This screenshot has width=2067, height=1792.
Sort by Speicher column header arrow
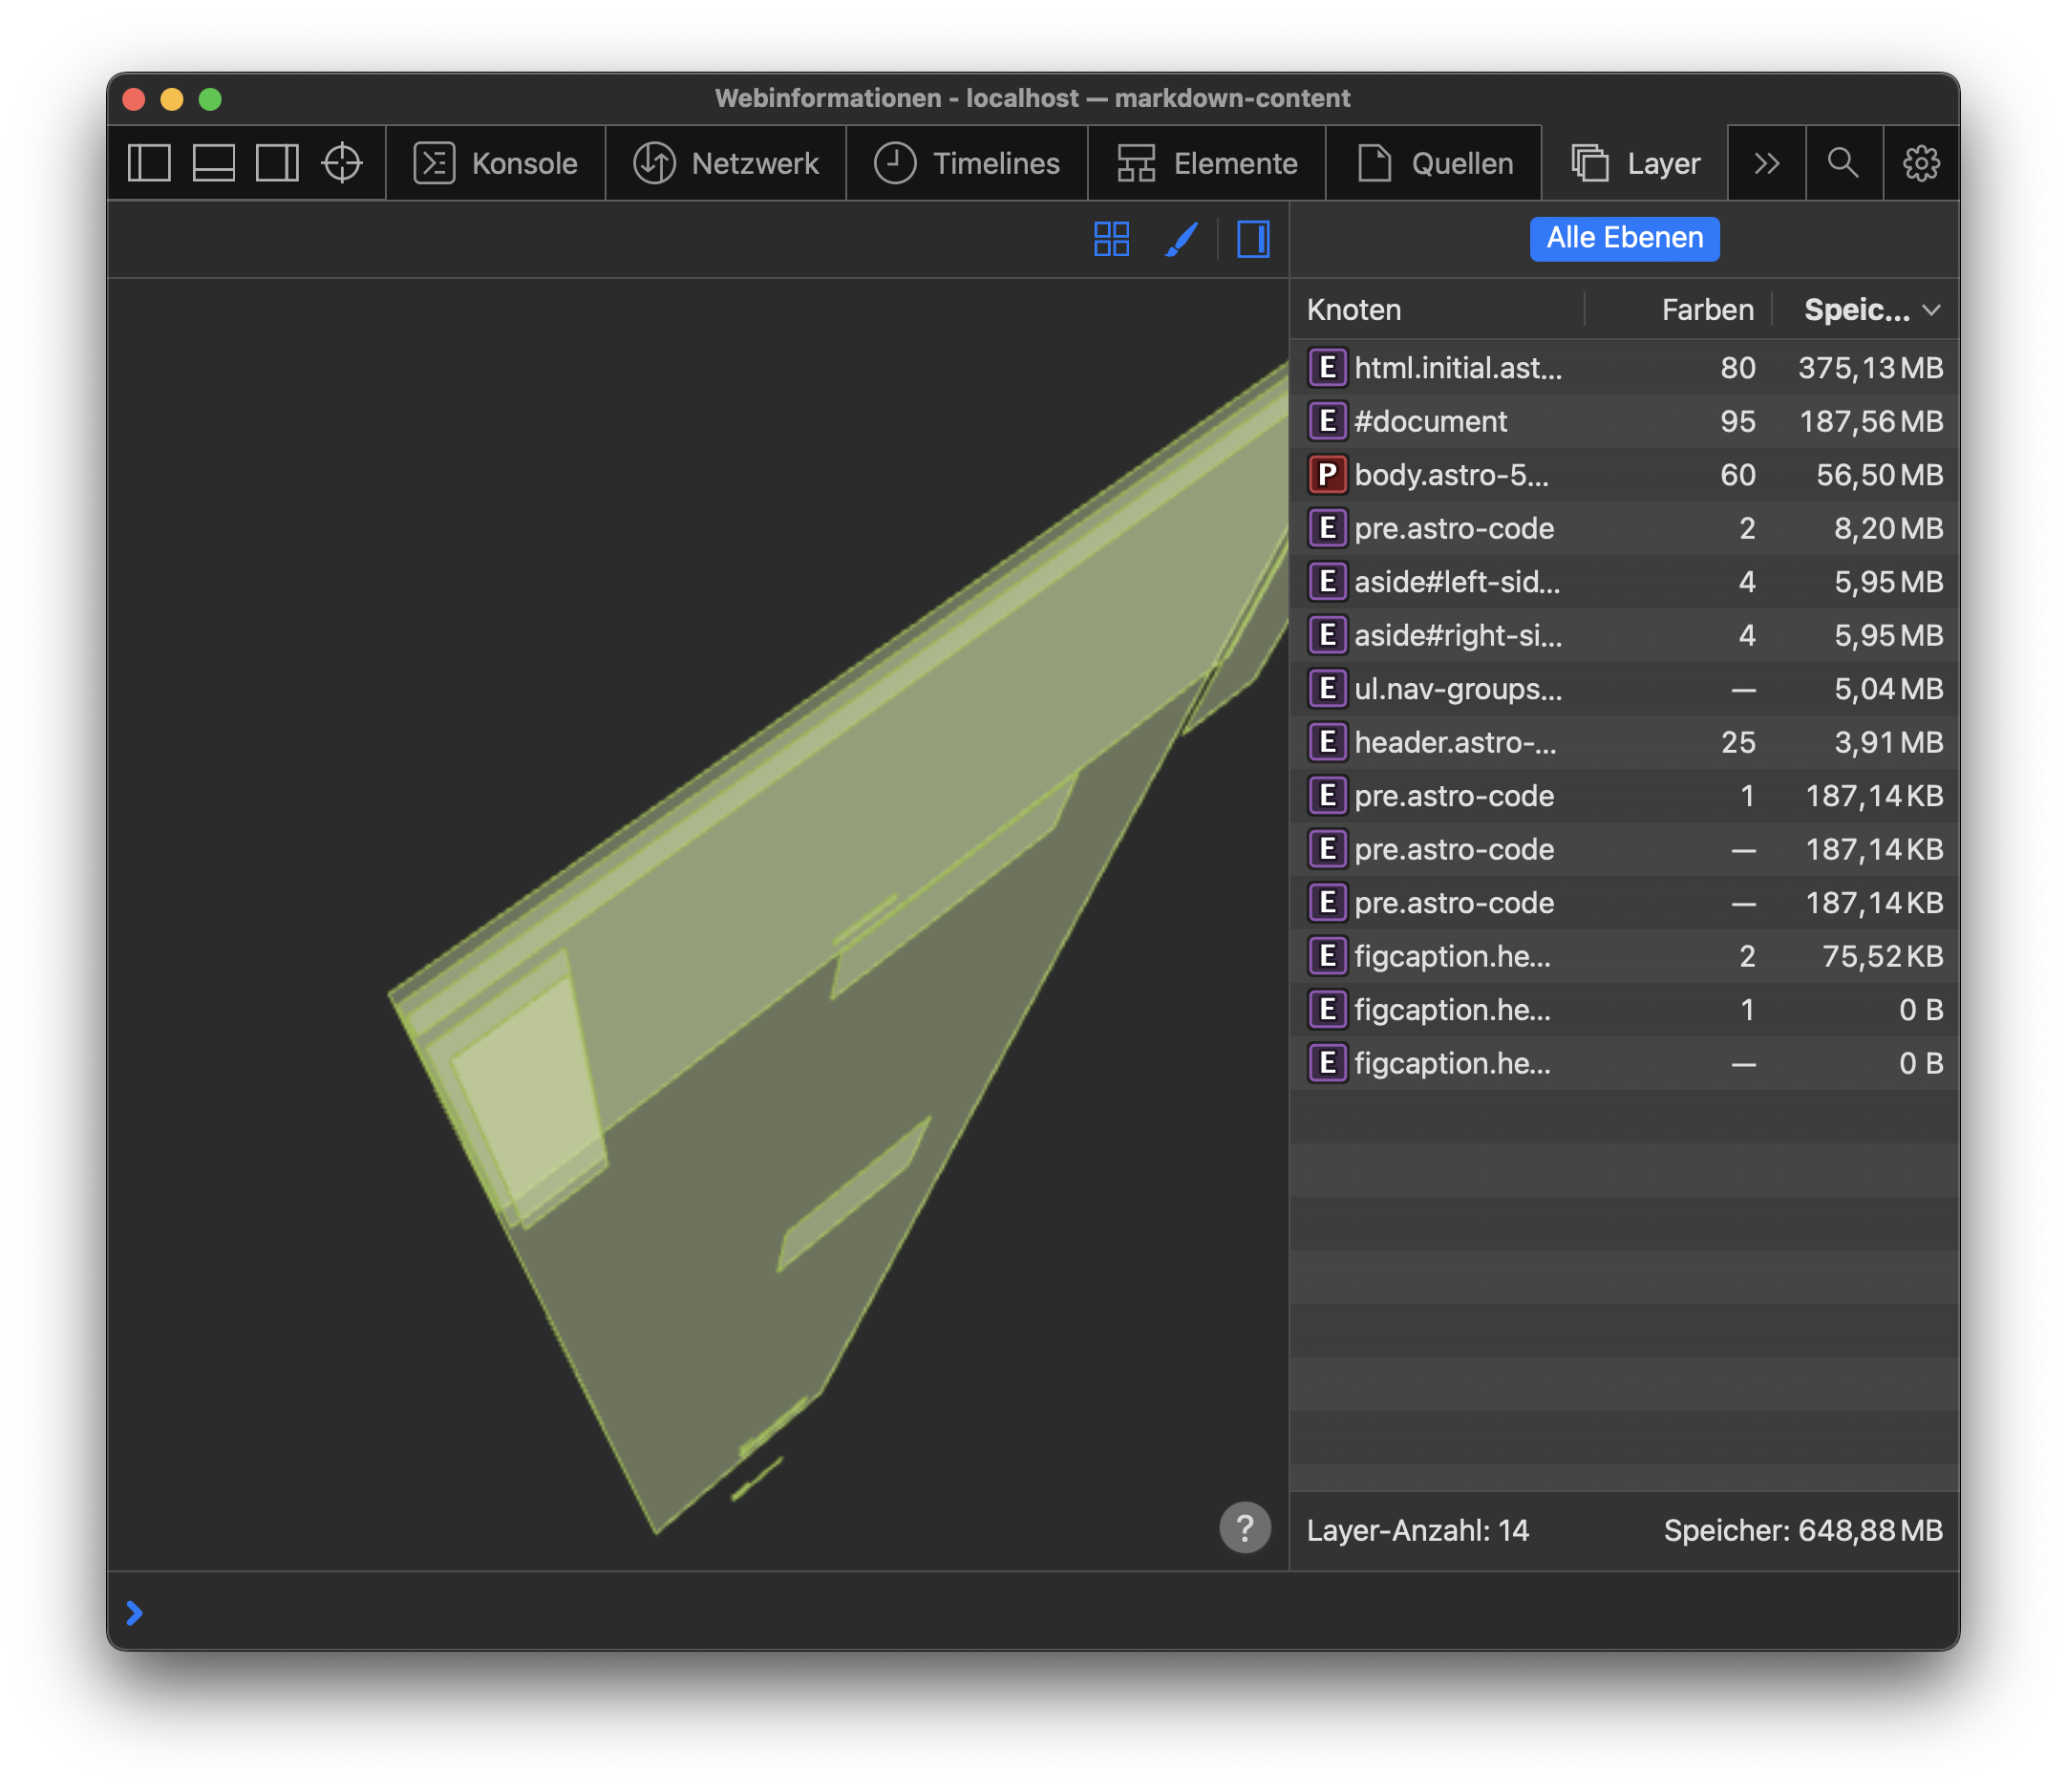1931,310
